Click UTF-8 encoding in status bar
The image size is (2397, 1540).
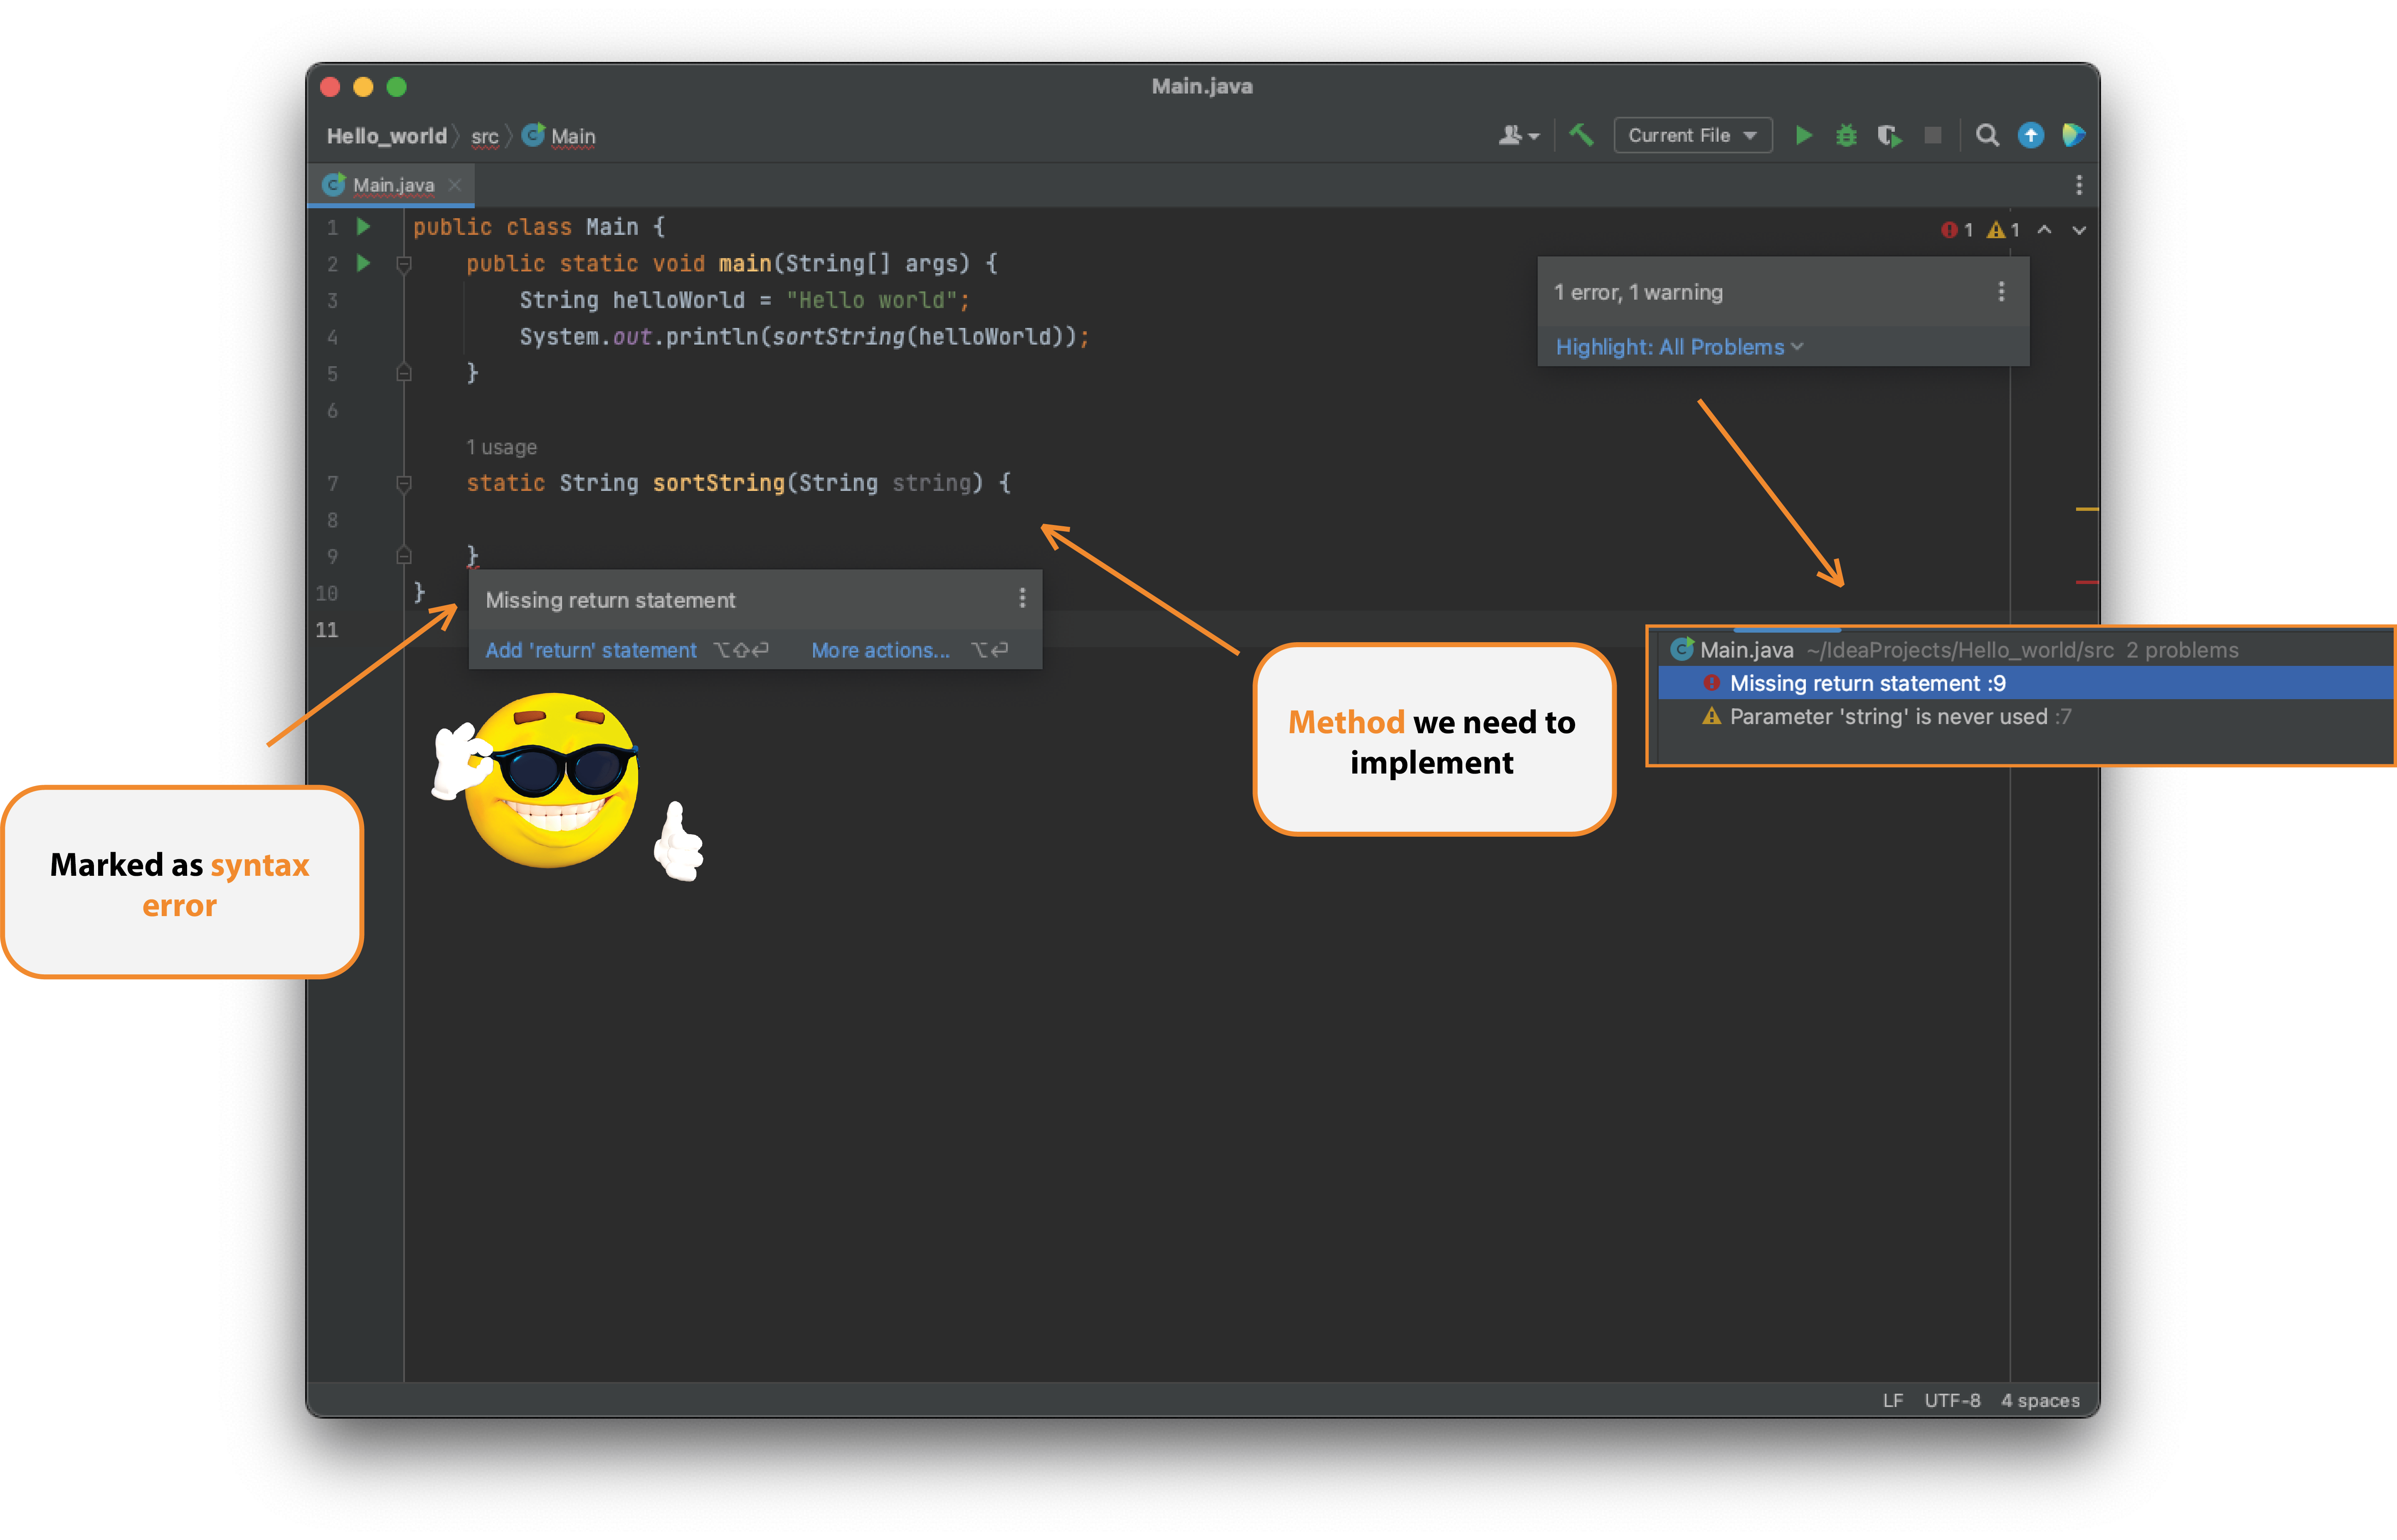coord(1952,1401)
